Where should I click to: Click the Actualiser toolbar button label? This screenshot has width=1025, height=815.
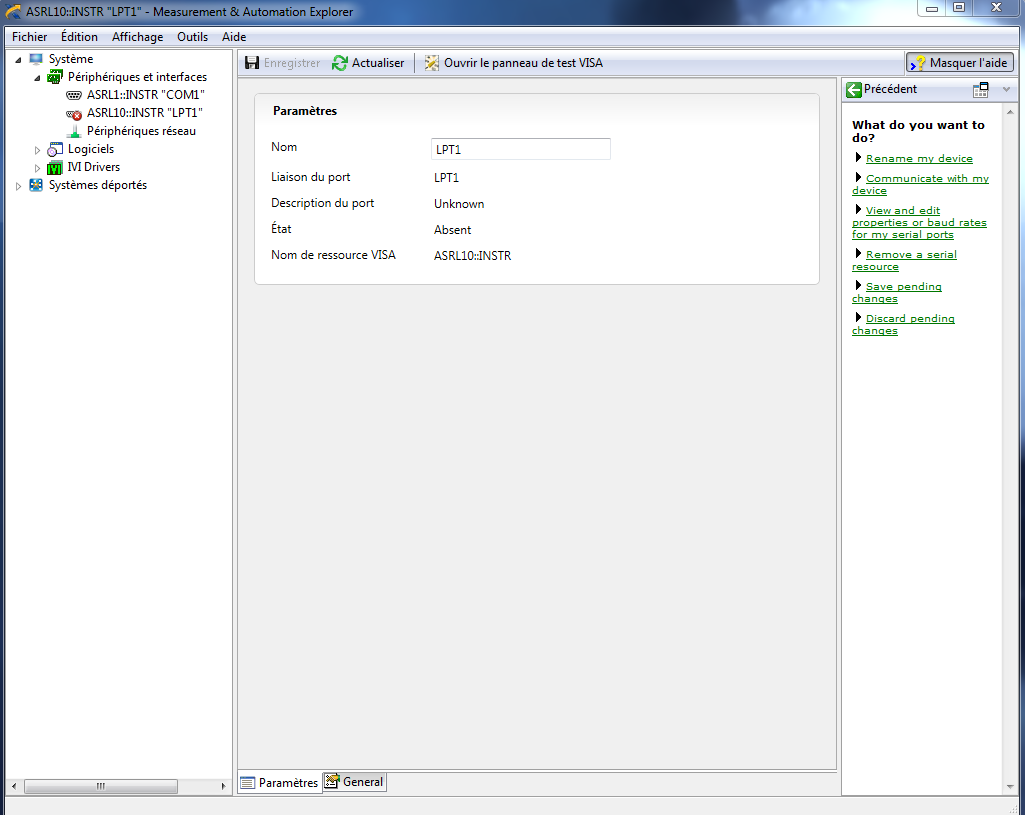pos(378,63)
